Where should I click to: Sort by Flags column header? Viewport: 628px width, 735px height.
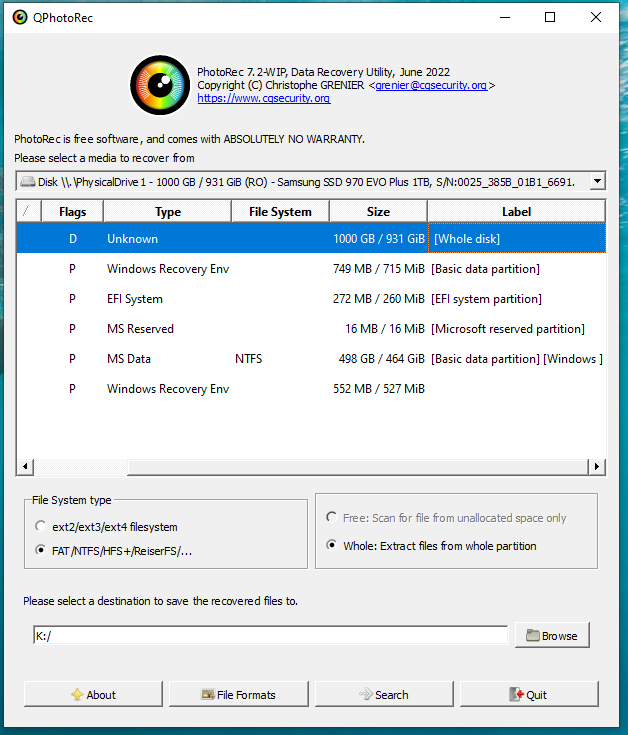[x=72, y=211]
